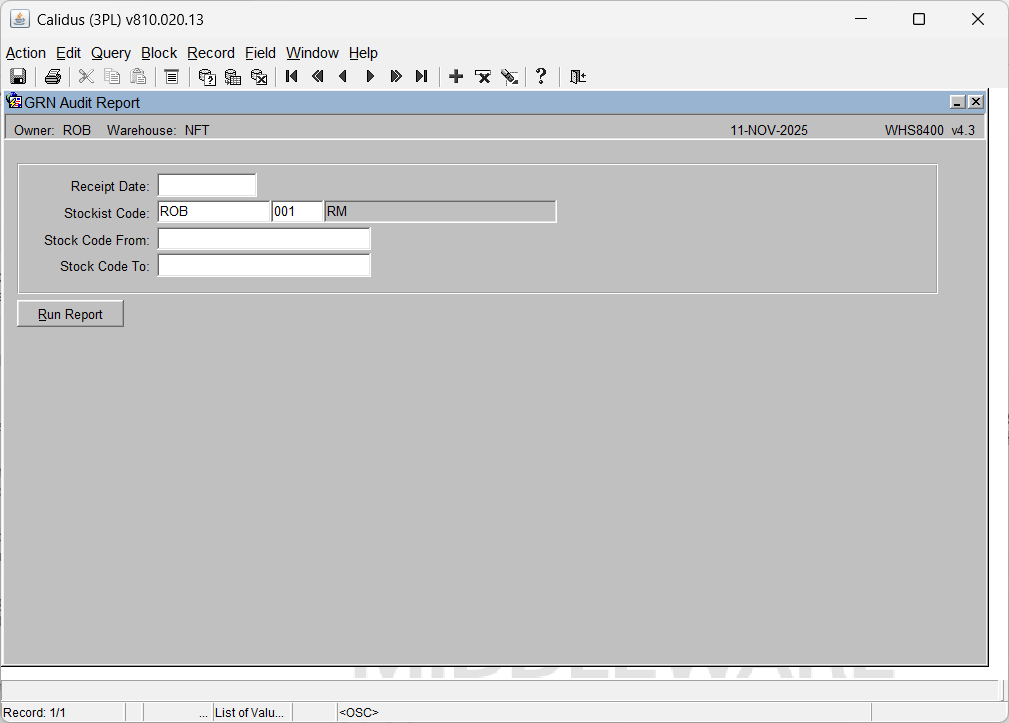Open the Query menu

[x=111, y=53]
